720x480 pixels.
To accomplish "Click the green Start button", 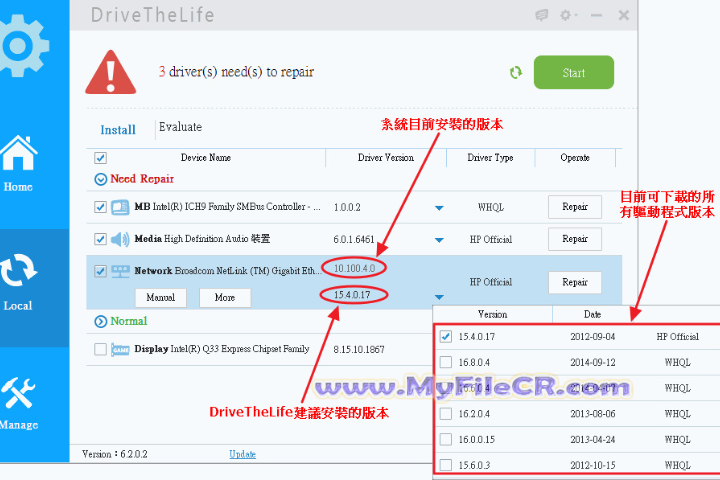I will 574,73.
